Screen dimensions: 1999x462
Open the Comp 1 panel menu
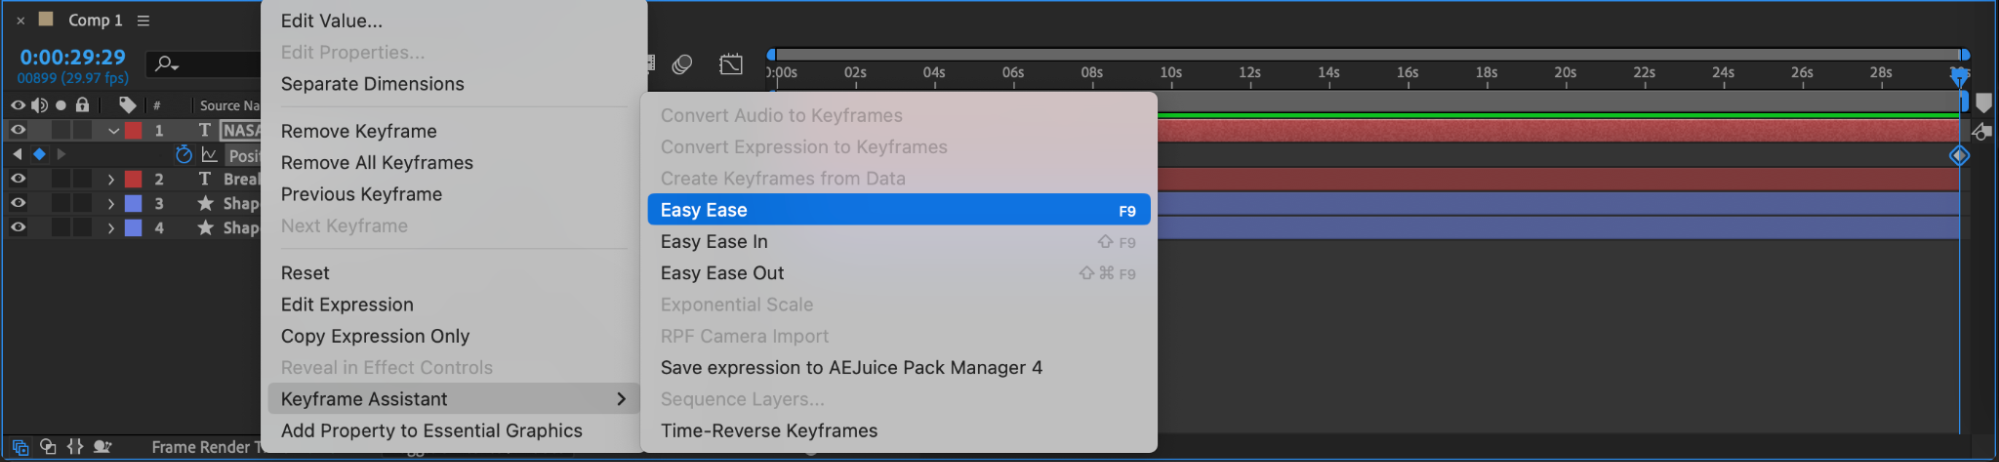coord(143,20)
